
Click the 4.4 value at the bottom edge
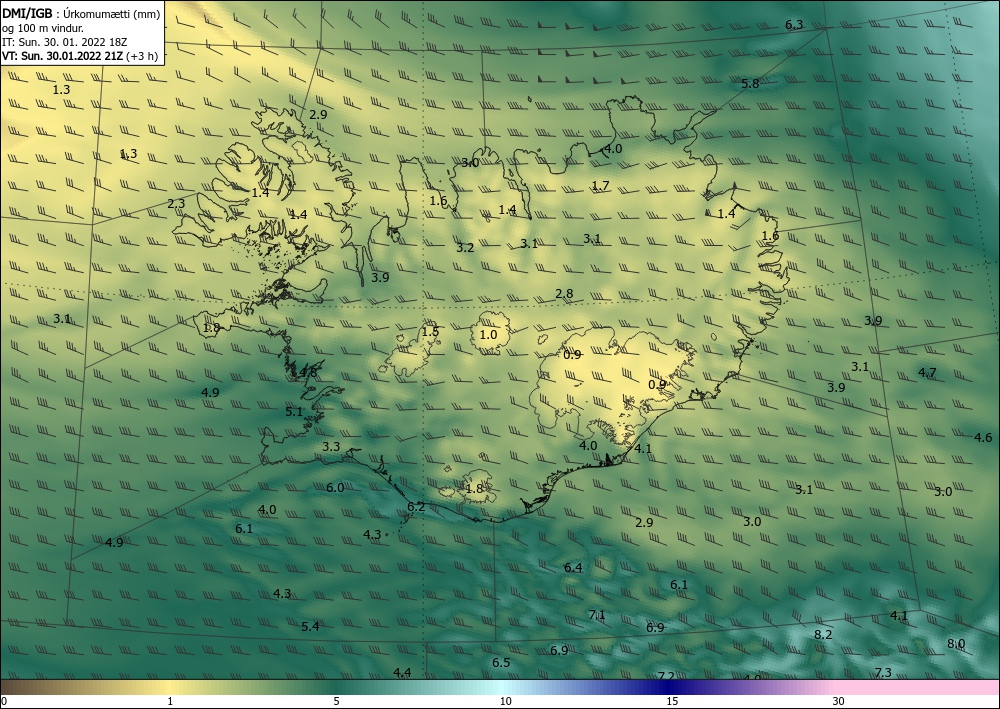(x=402, y=673)
